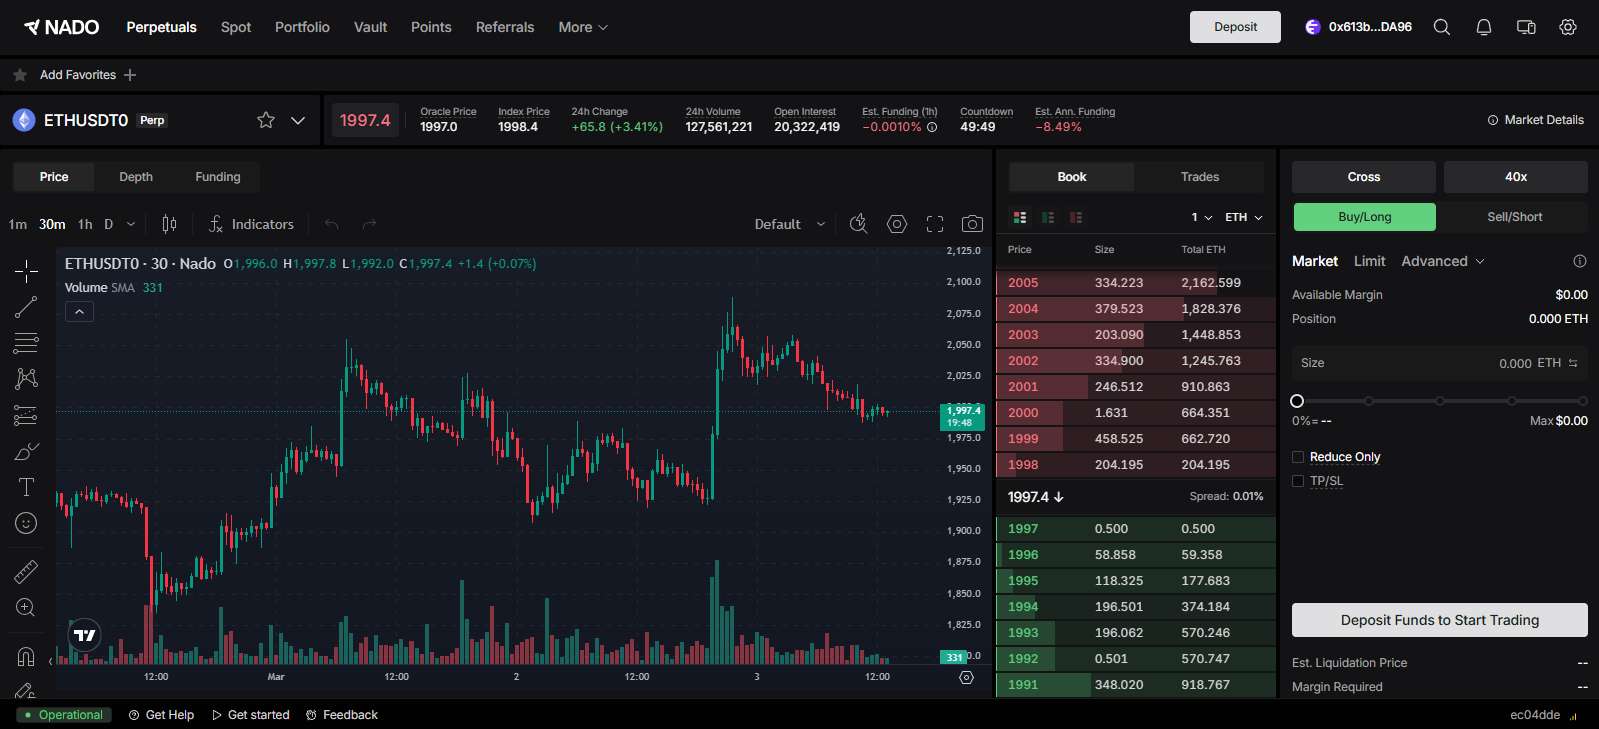Open the notifications bell
The height and width of the screenshot is (729, 1599).
point(1484,27)
